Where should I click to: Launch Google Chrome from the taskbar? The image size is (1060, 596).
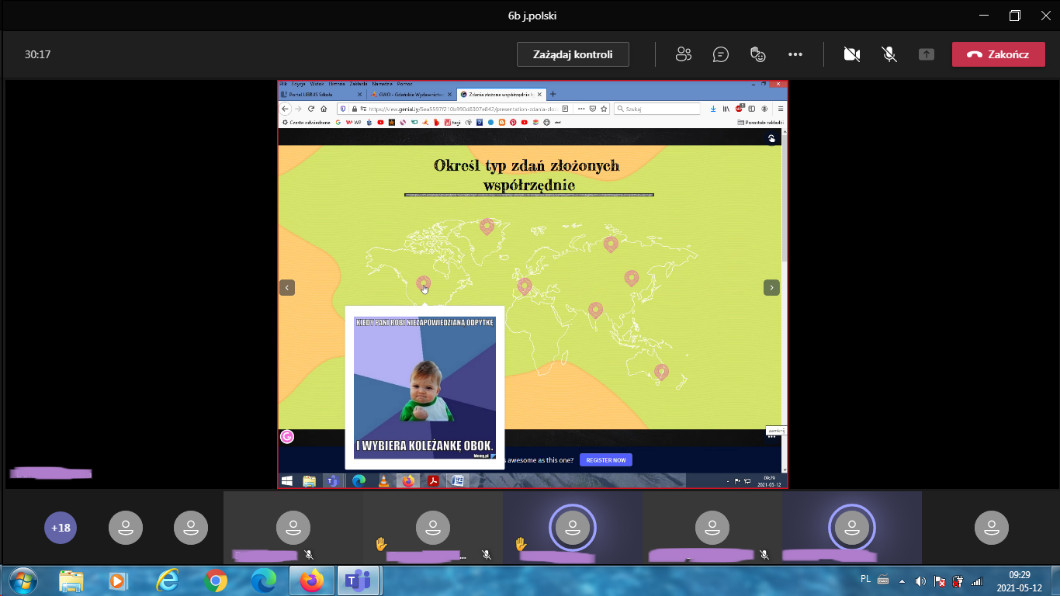pyautogui.click(x=215, y=580)
